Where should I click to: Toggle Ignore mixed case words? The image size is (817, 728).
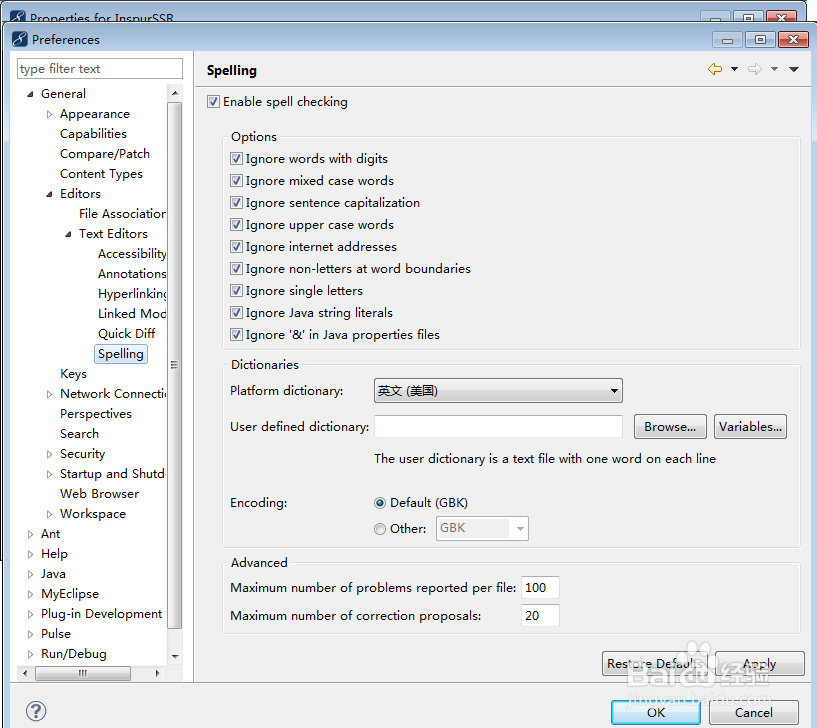click(x=236, y=181)
